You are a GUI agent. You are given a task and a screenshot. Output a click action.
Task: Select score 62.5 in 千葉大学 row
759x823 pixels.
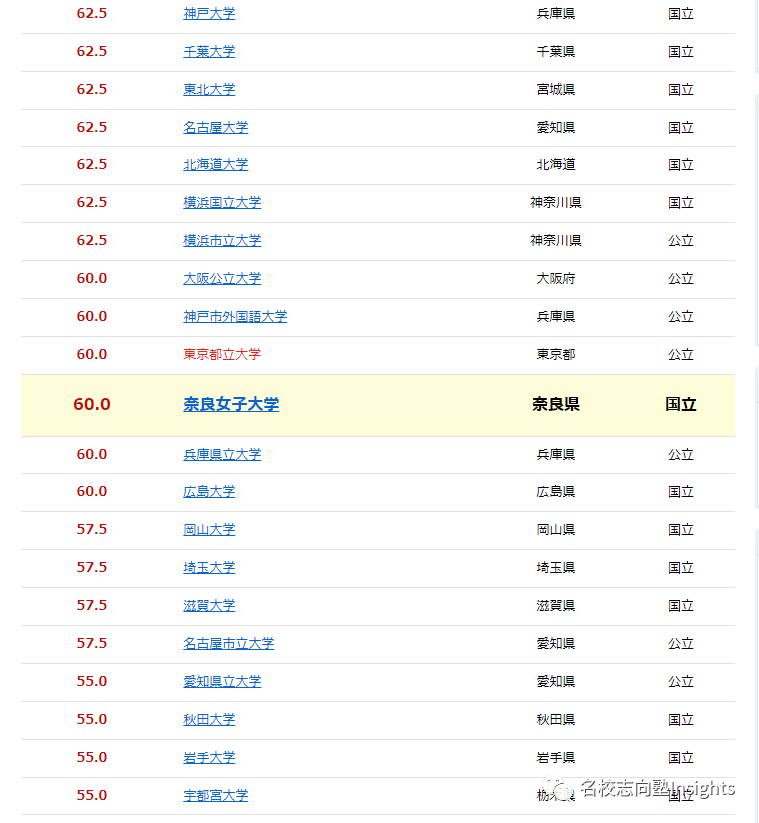click(x=92, y=51)
